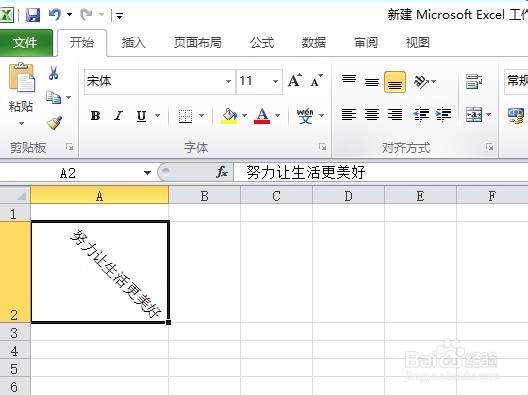Click the Excel application icon
This screenshot has width=528, height=395.
tap(7, 15)
